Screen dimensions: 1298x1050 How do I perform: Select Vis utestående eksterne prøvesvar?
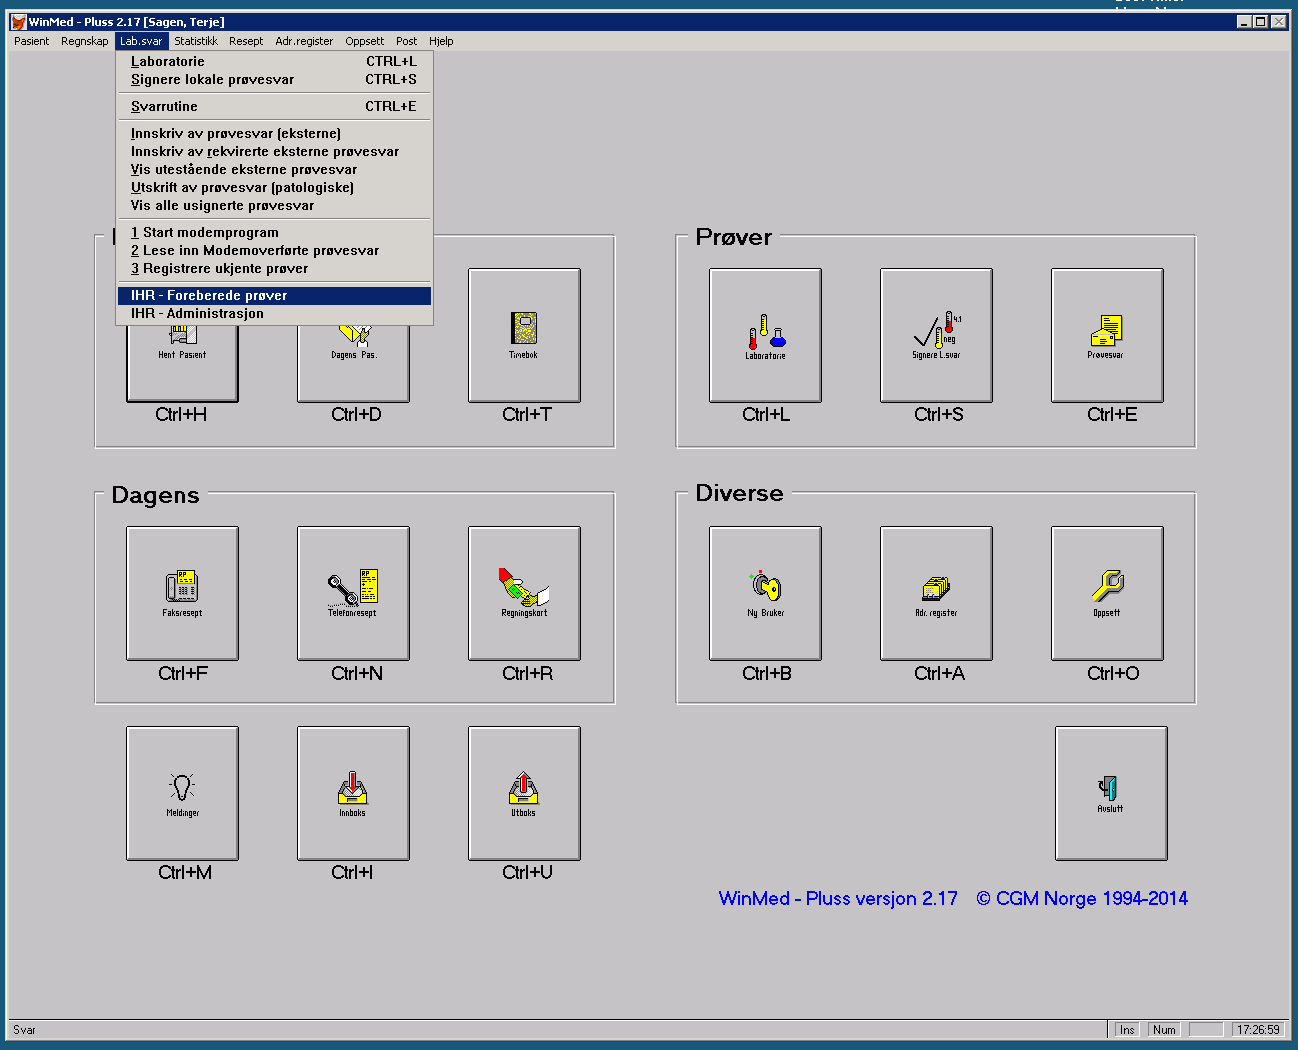[x=274, y=169]
